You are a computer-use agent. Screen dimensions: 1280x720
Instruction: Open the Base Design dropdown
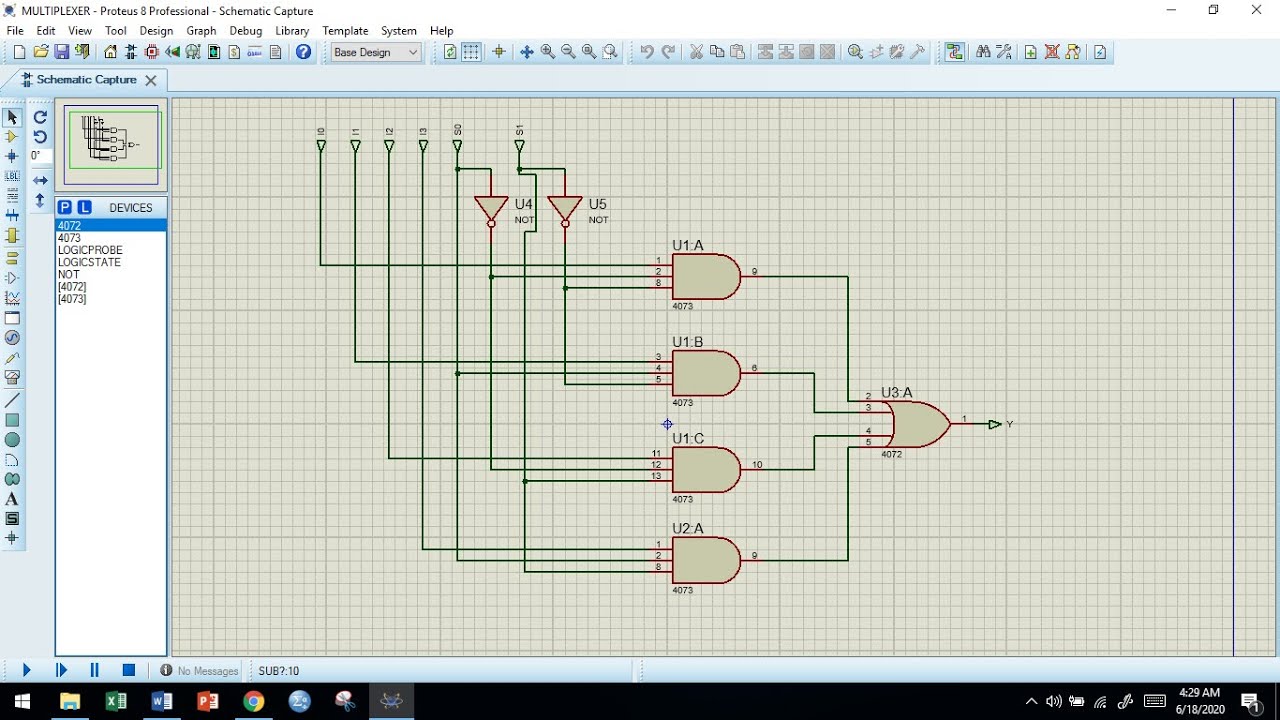pos(376,52)
